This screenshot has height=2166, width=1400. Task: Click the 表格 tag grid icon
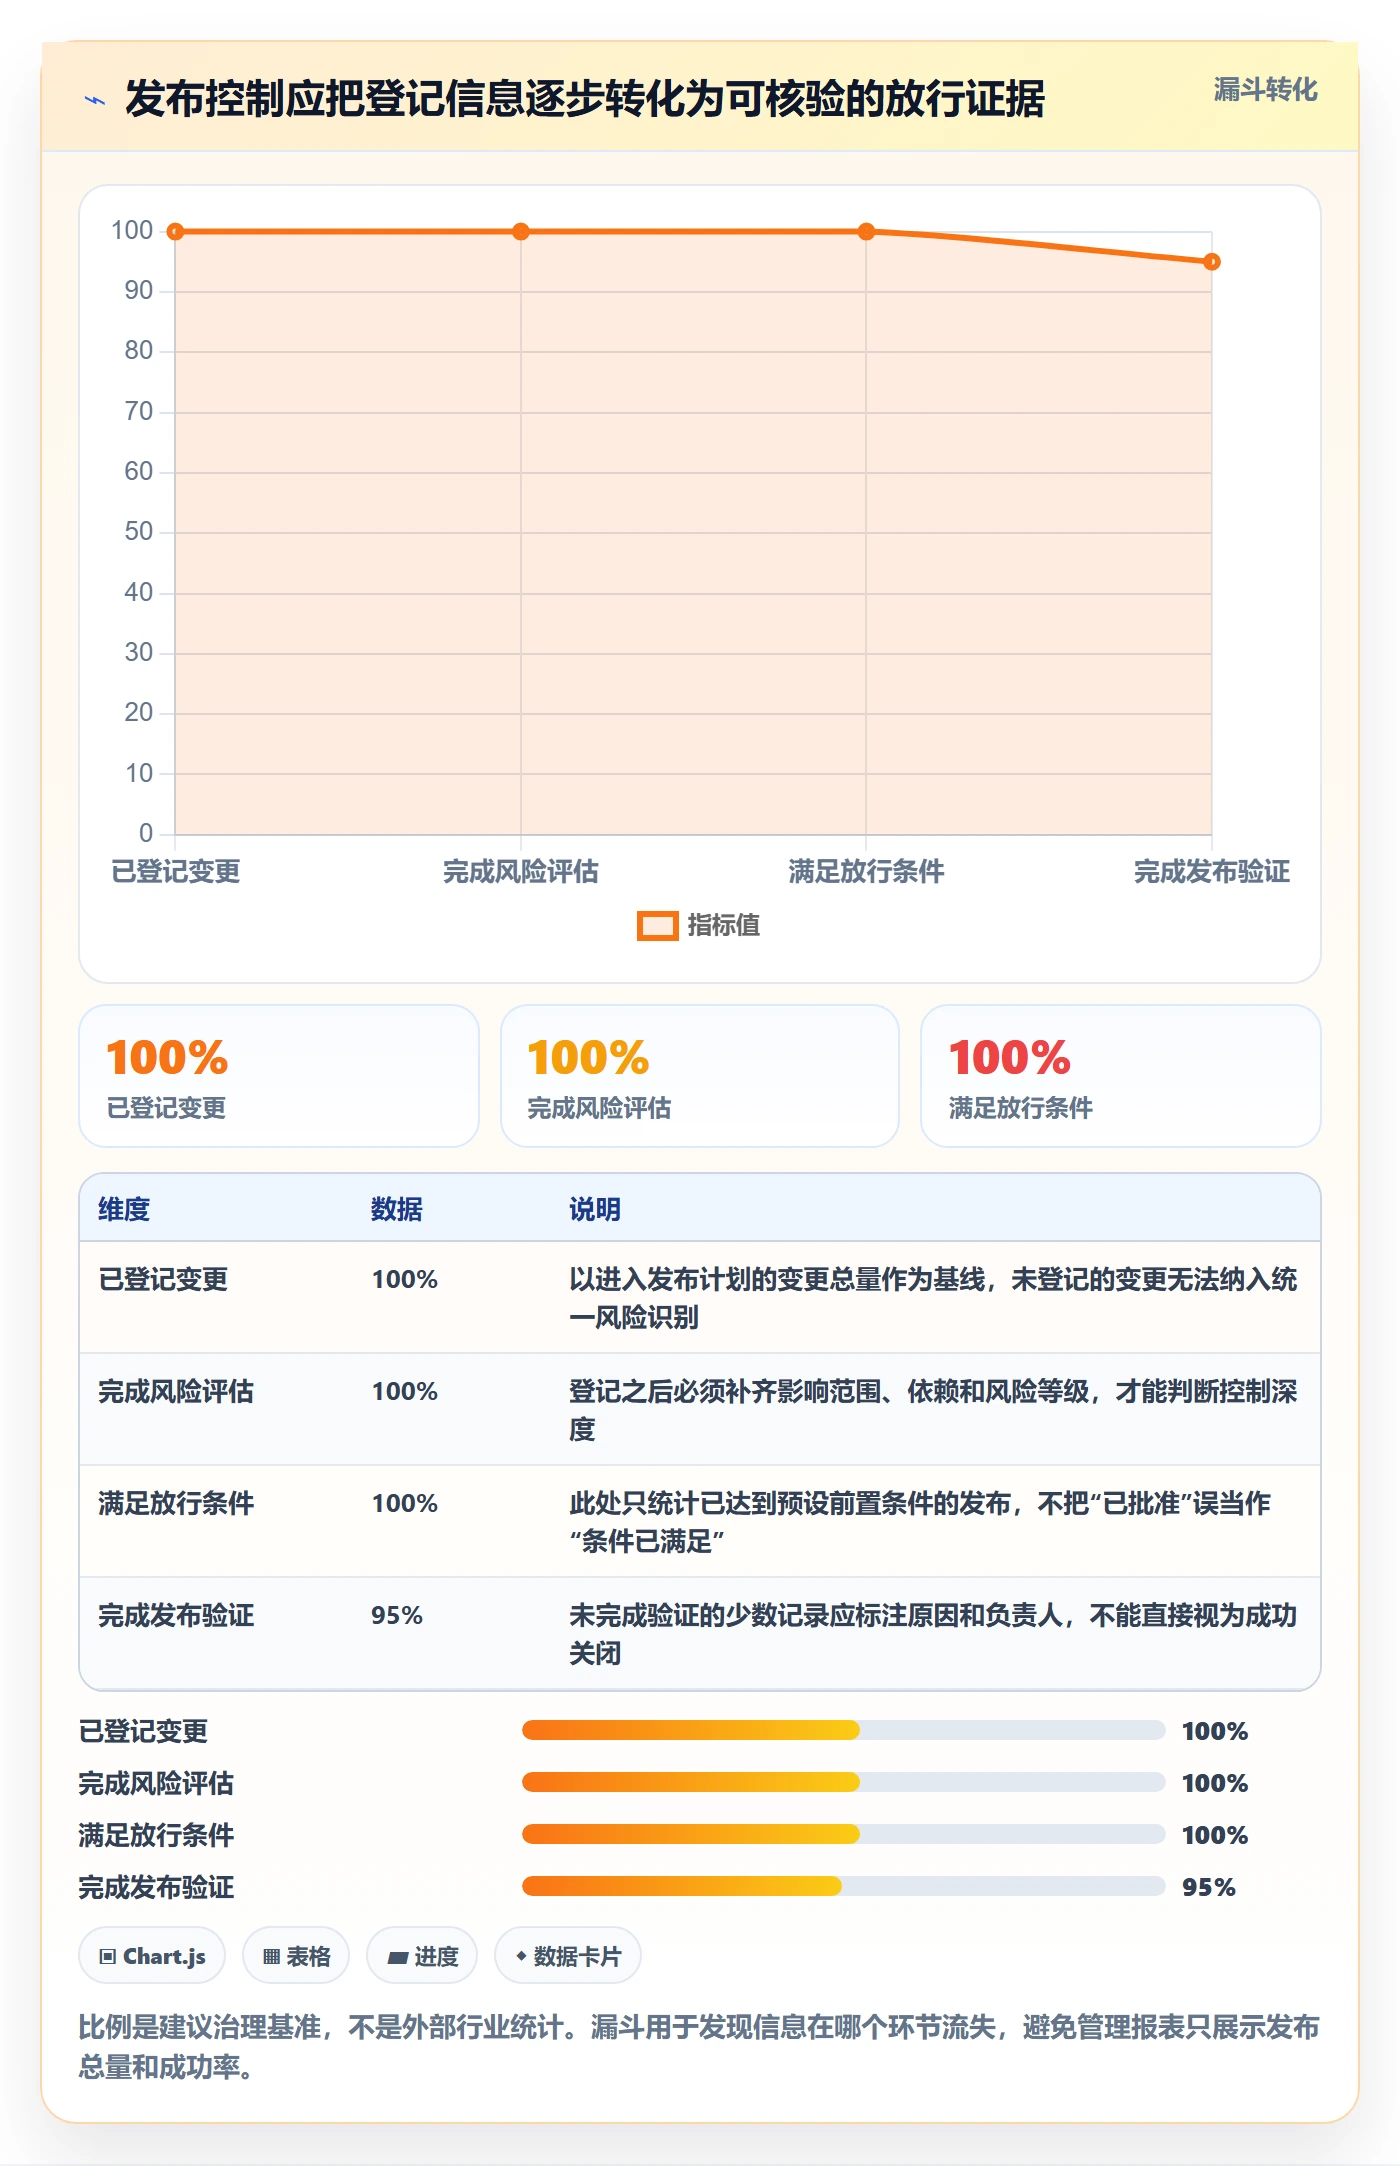(271, 1957)
